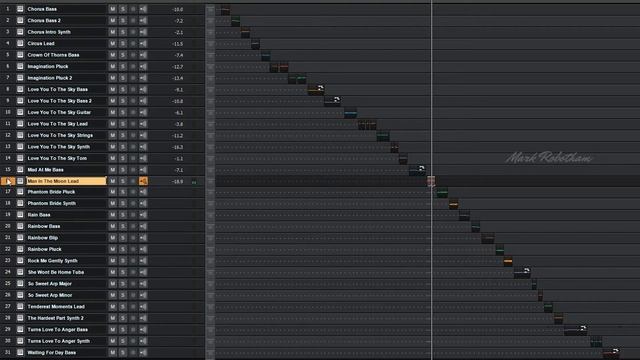
Task: Open instrument icon of Imagination Pluck 2 track
Action: [x=20, y=78]
